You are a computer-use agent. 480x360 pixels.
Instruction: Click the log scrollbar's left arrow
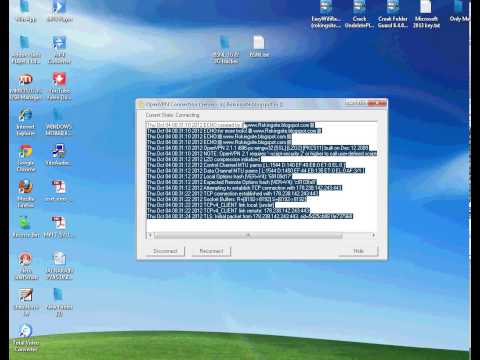coord(150,235)
